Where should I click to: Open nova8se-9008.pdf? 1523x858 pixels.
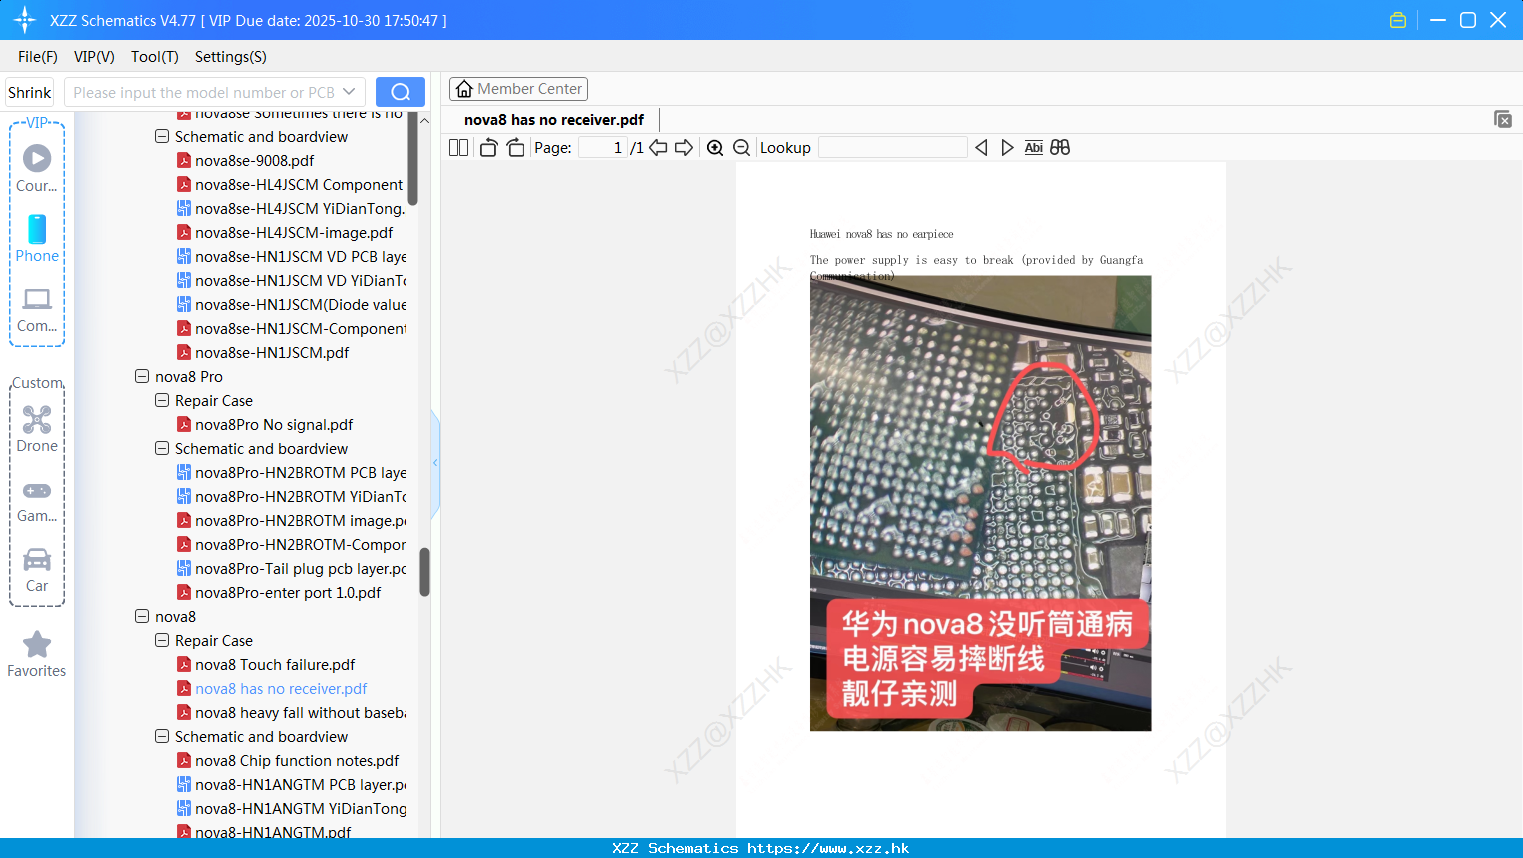[x=254, y=161]
